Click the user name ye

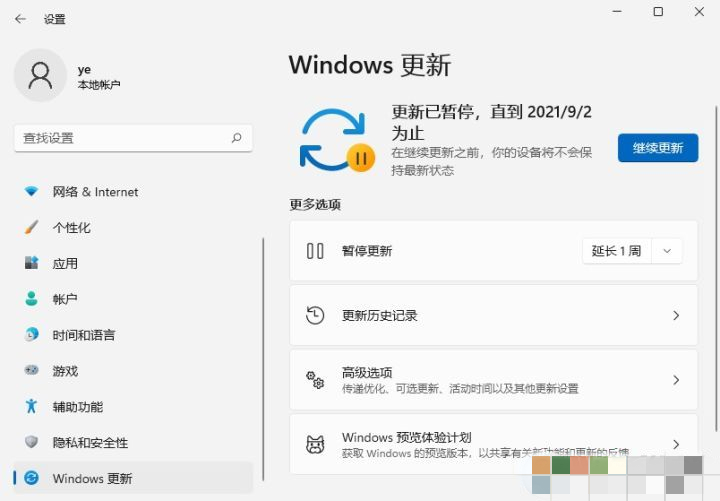tap(84, 70)
